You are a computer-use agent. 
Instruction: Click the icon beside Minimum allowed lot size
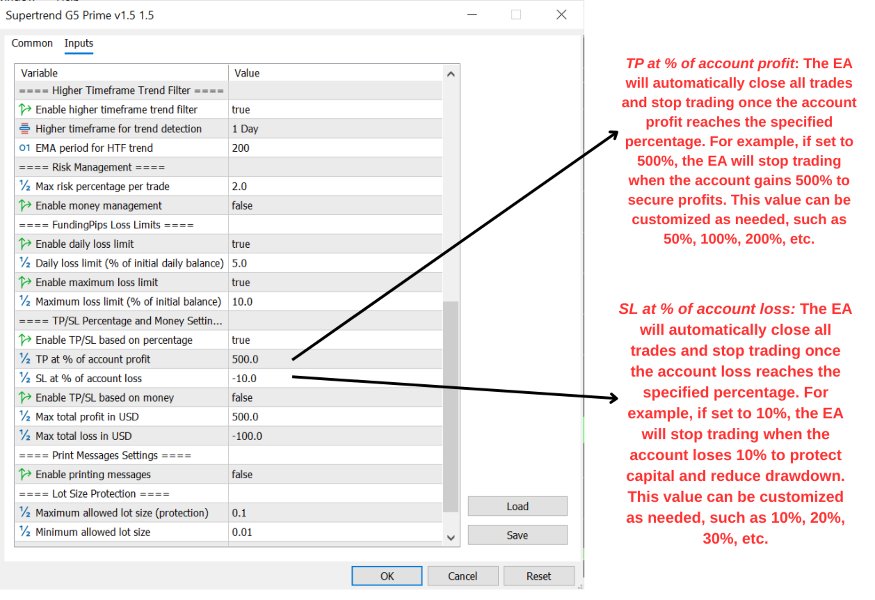[x=25, y=532]
